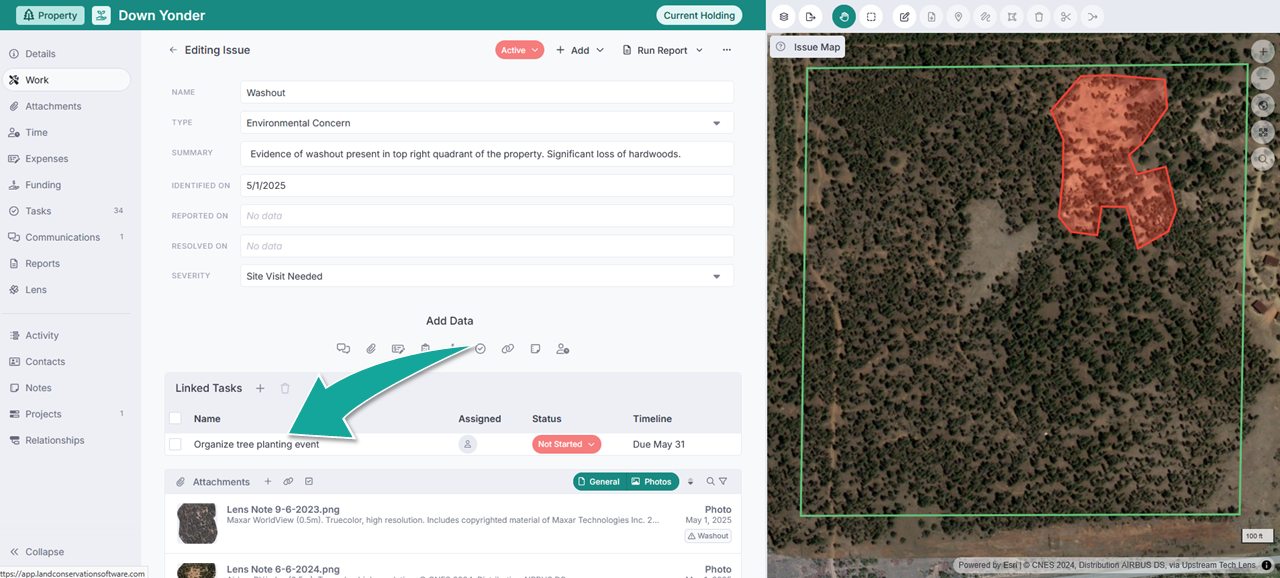Select the scissors cut tool
The image size is (1280, 578).
coord(1066,17)
